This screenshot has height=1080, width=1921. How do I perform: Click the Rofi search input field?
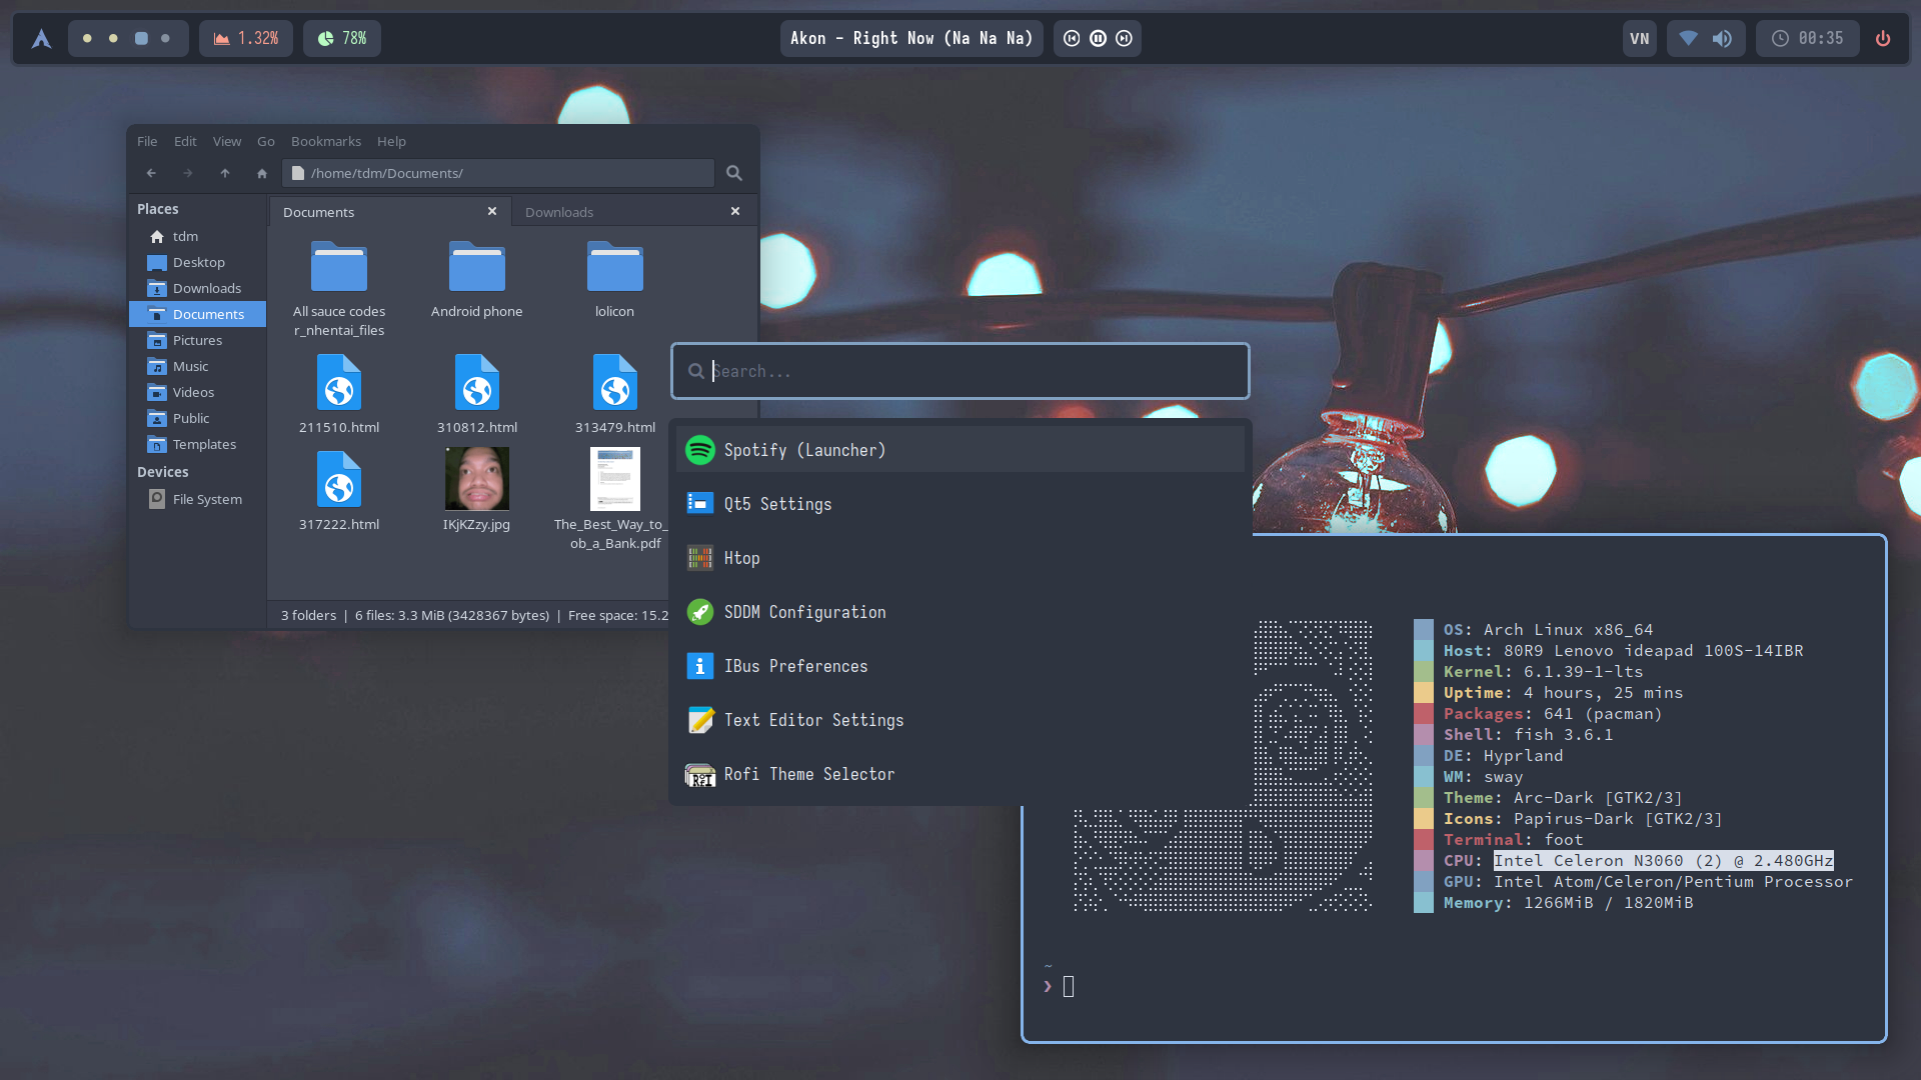click(960, 371)
